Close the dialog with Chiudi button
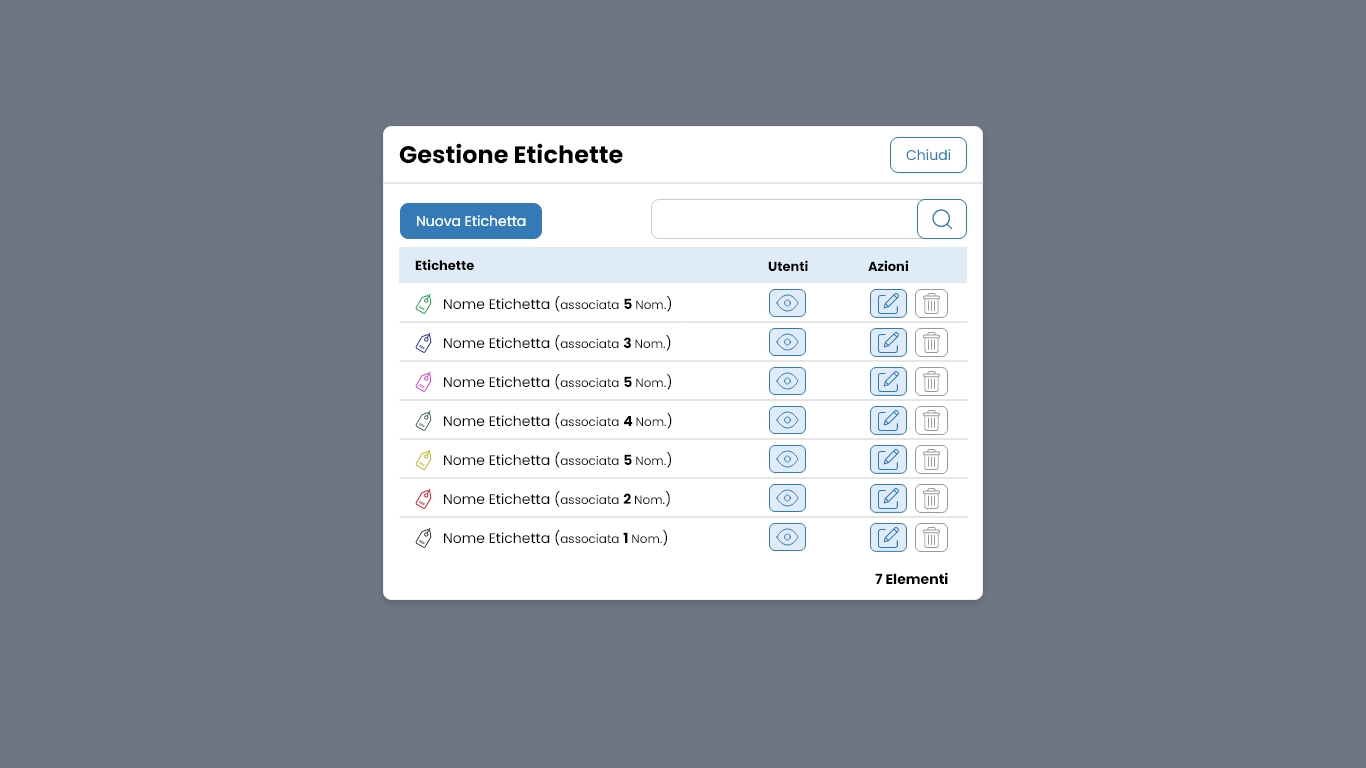 [928, 155]
